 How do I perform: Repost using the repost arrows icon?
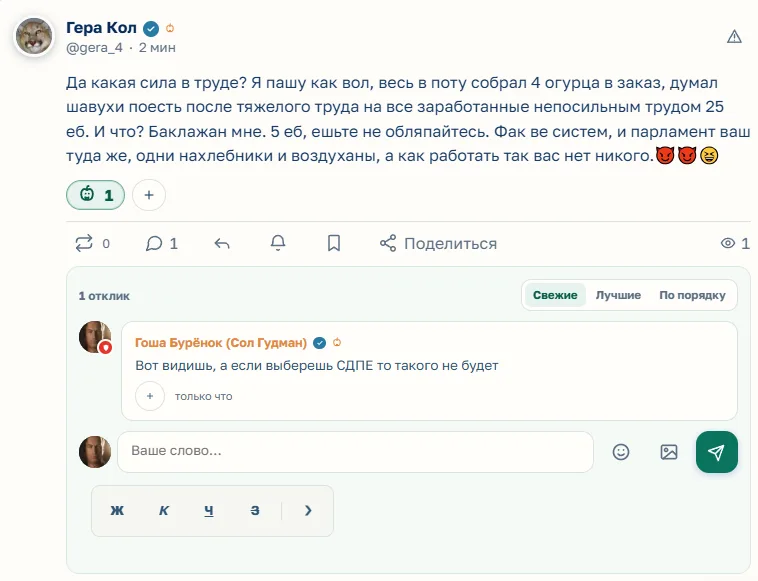point(84,243)
